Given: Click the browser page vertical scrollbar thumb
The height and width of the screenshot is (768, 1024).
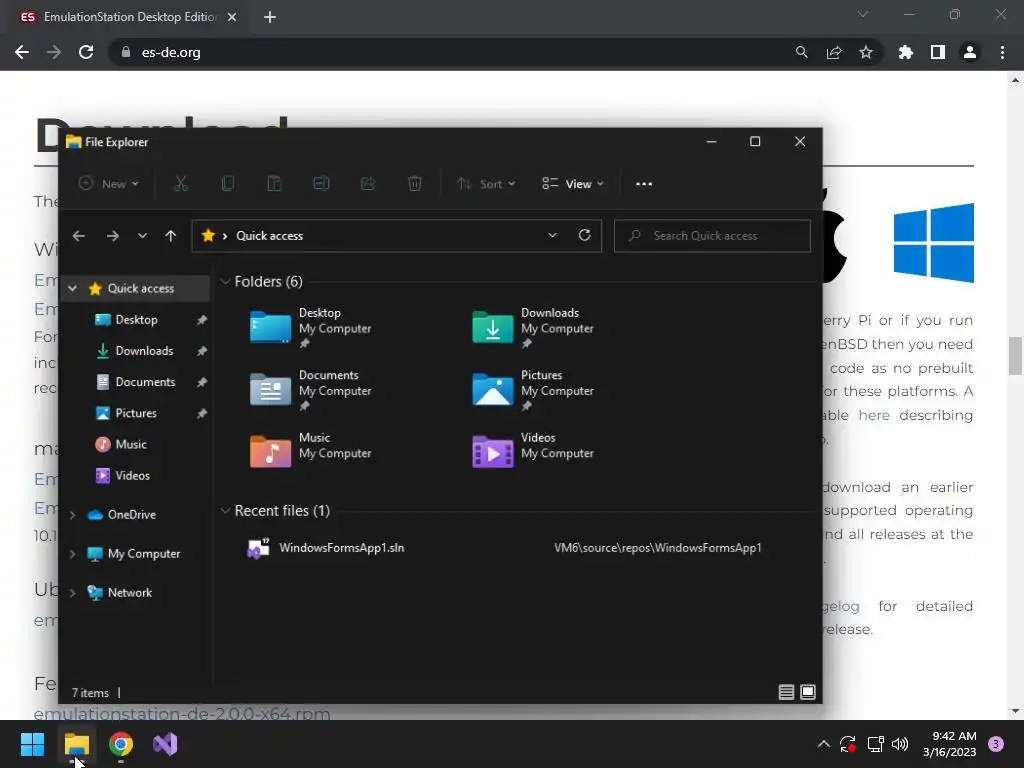Looking at the screenshot, I should [1015, 356].
